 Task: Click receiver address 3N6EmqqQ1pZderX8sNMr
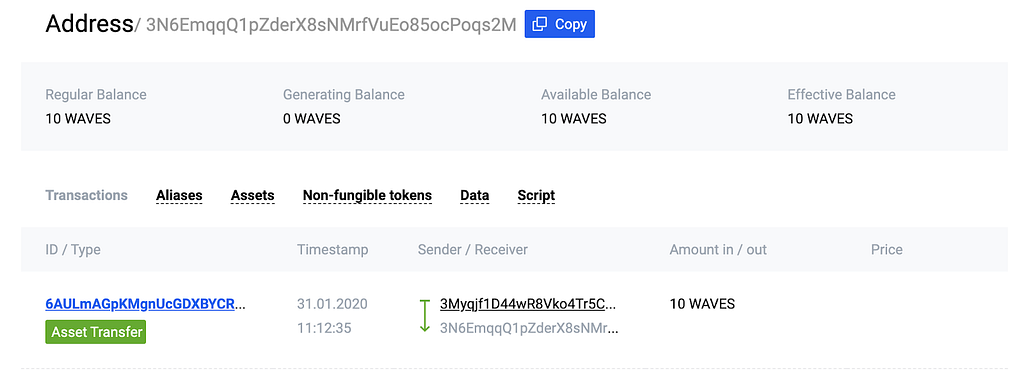529,327
